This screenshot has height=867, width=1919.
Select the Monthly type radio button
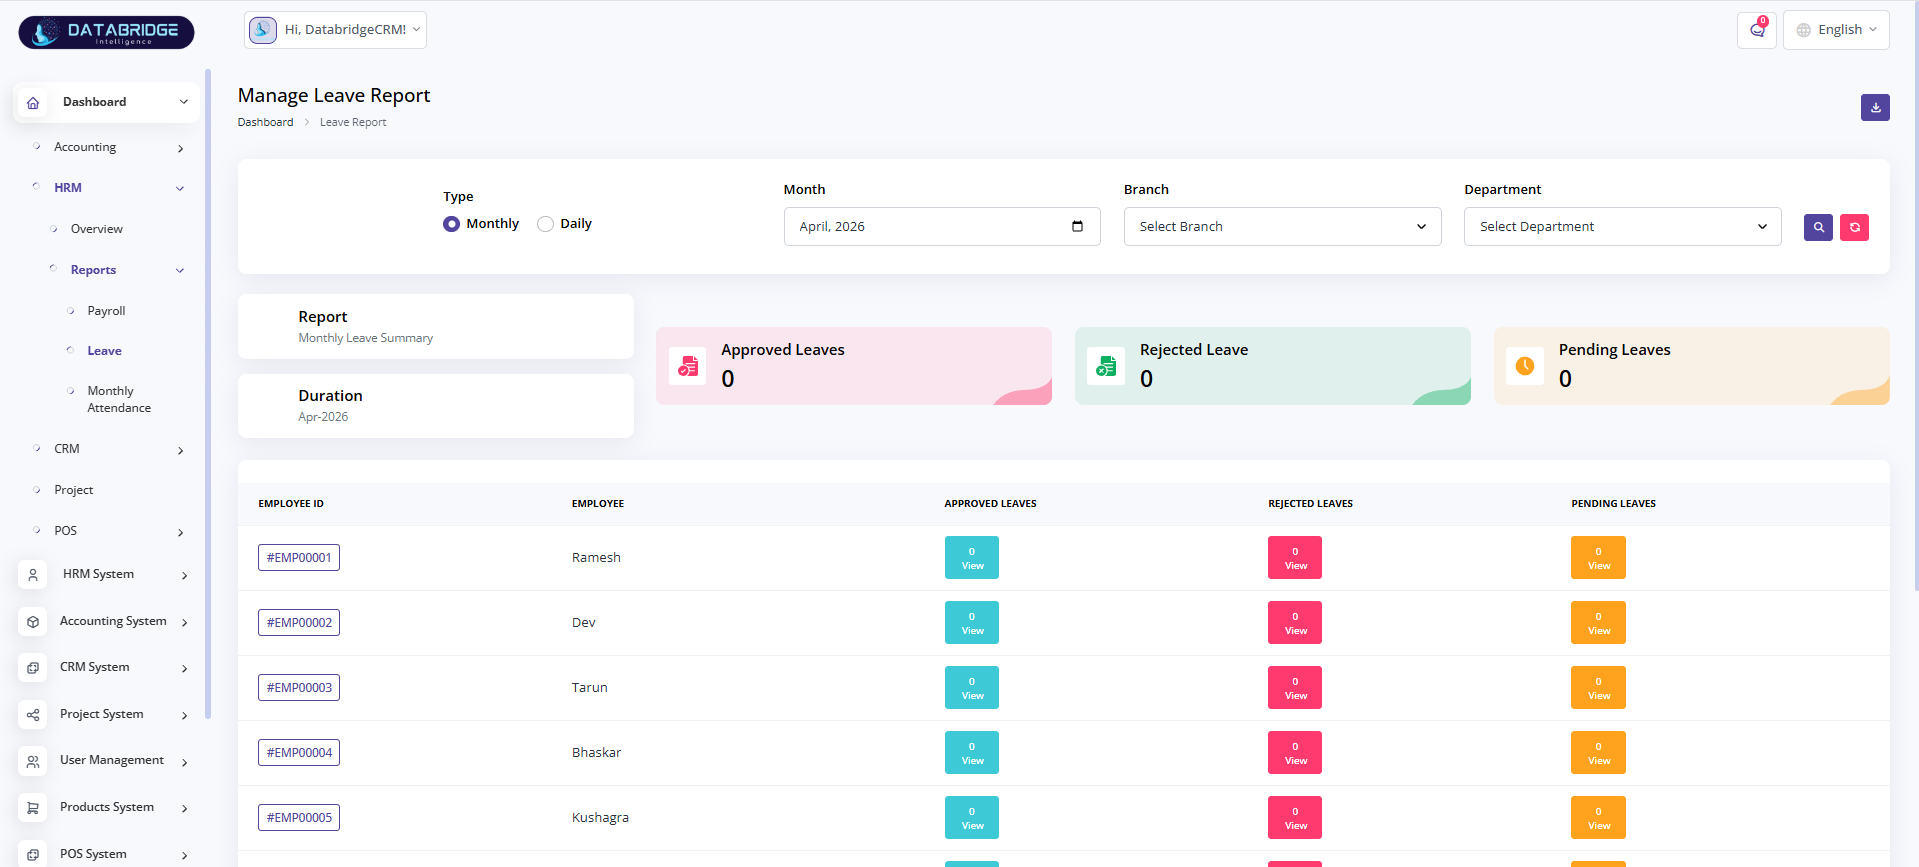[x=452, y=224]
